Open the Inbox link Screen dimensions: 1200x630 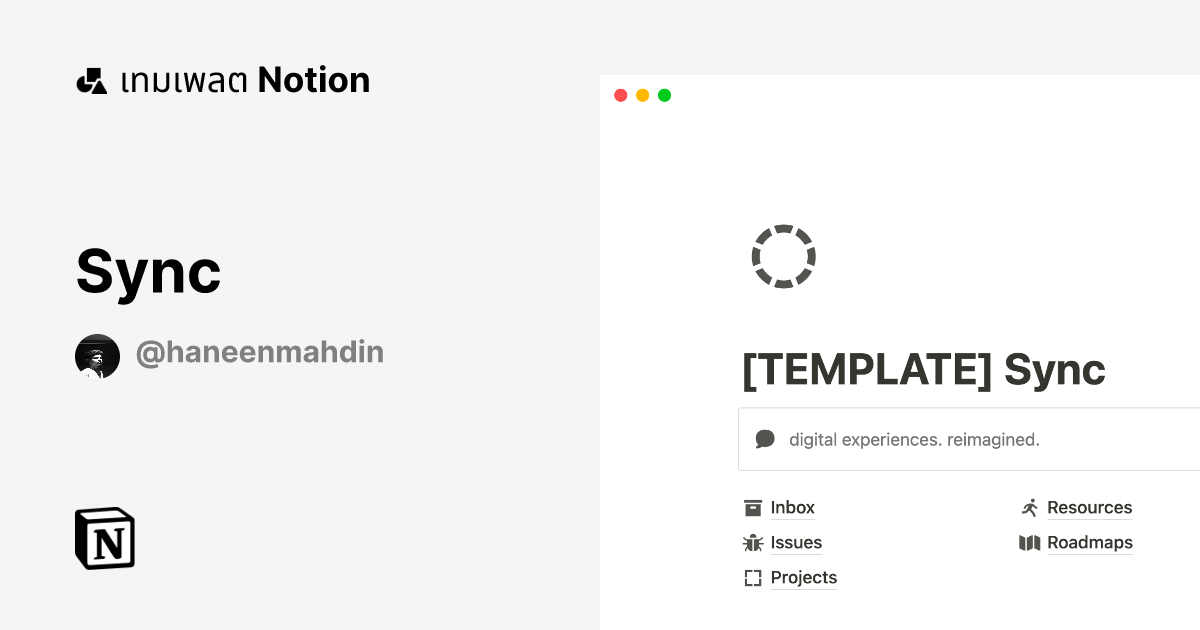click(793, 507)
